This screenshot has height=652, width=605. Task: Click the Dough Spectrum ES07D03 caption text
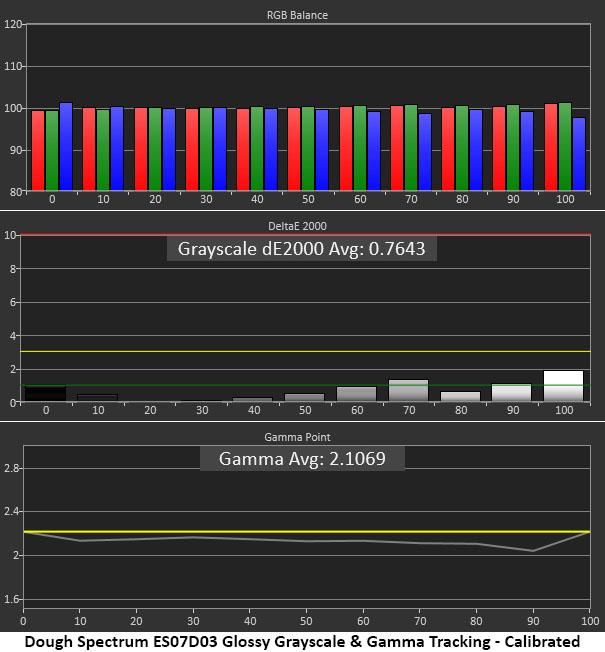coord(302,642)
